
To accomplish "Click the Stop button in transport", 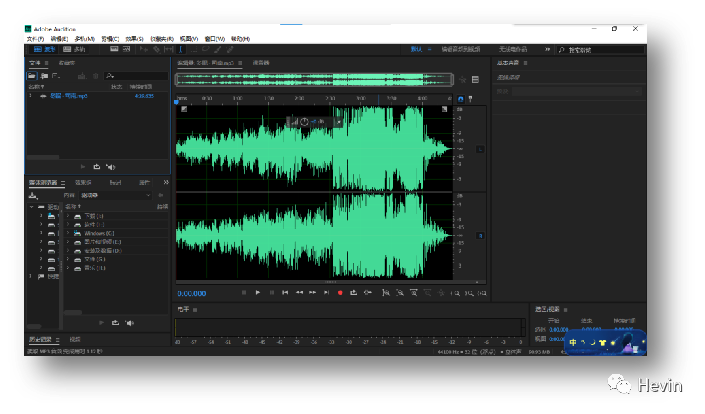I will (244, 293).
